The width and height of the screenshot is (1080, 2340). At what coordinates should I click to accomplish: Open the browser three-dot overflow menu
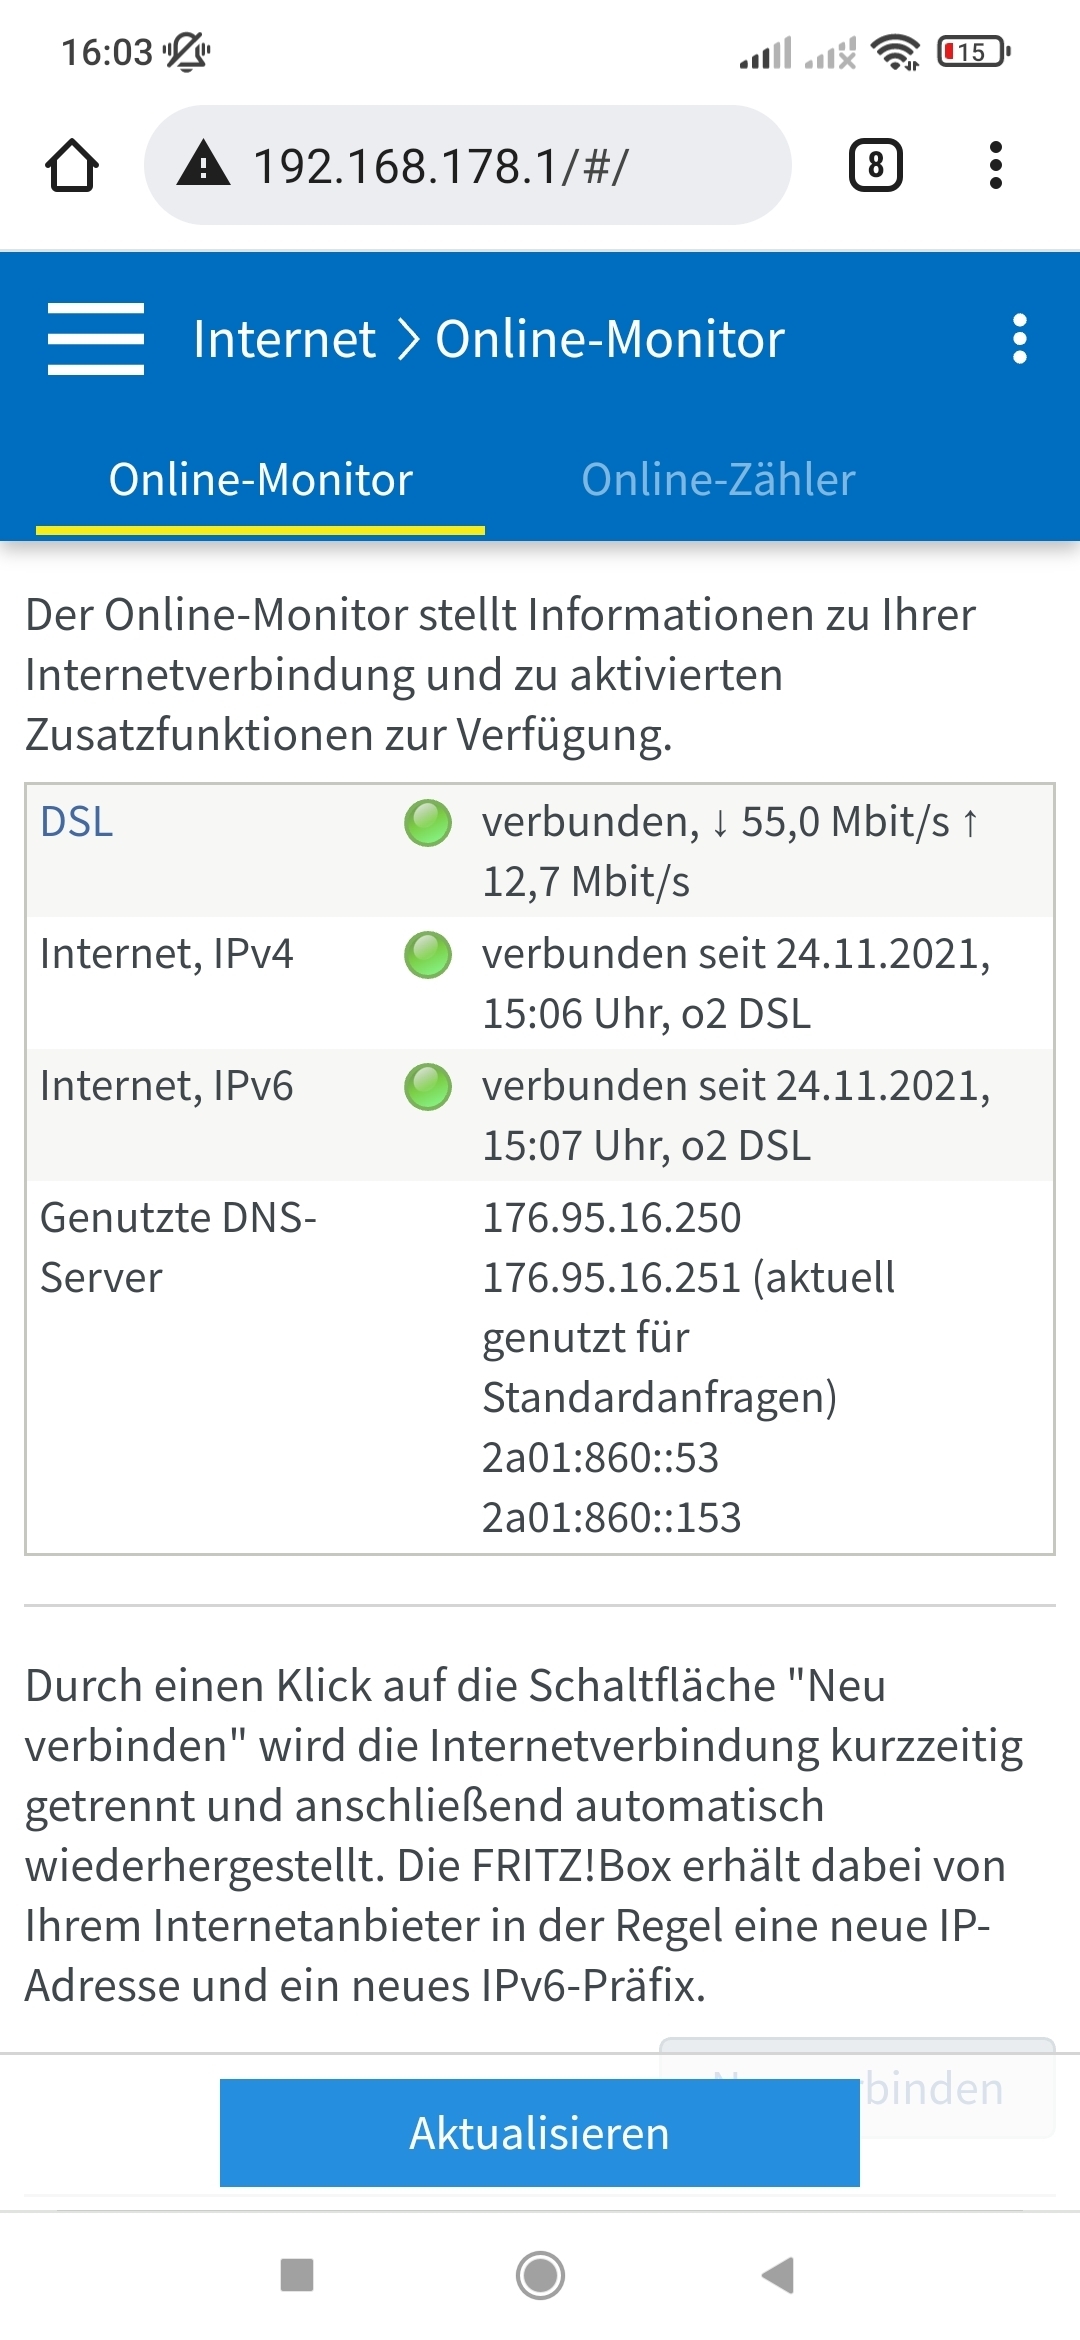click(995, 165)
